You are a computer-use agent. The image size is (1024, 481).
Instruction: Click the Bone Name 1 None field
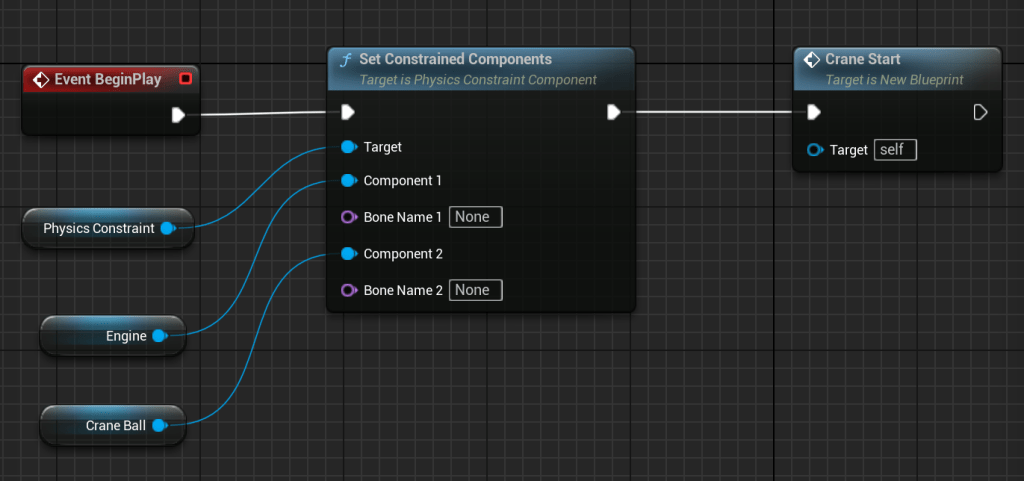[475, 217]
